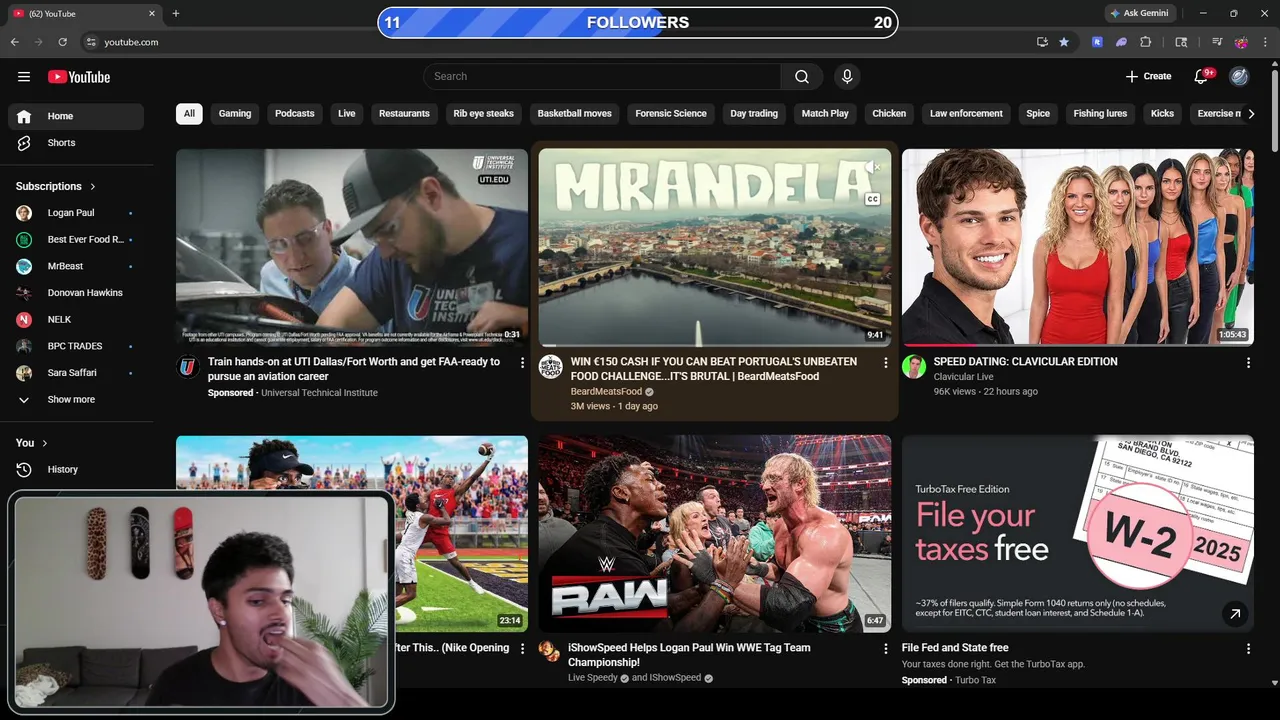Open options for iShowSpeed WWE video

coord(885,649)
